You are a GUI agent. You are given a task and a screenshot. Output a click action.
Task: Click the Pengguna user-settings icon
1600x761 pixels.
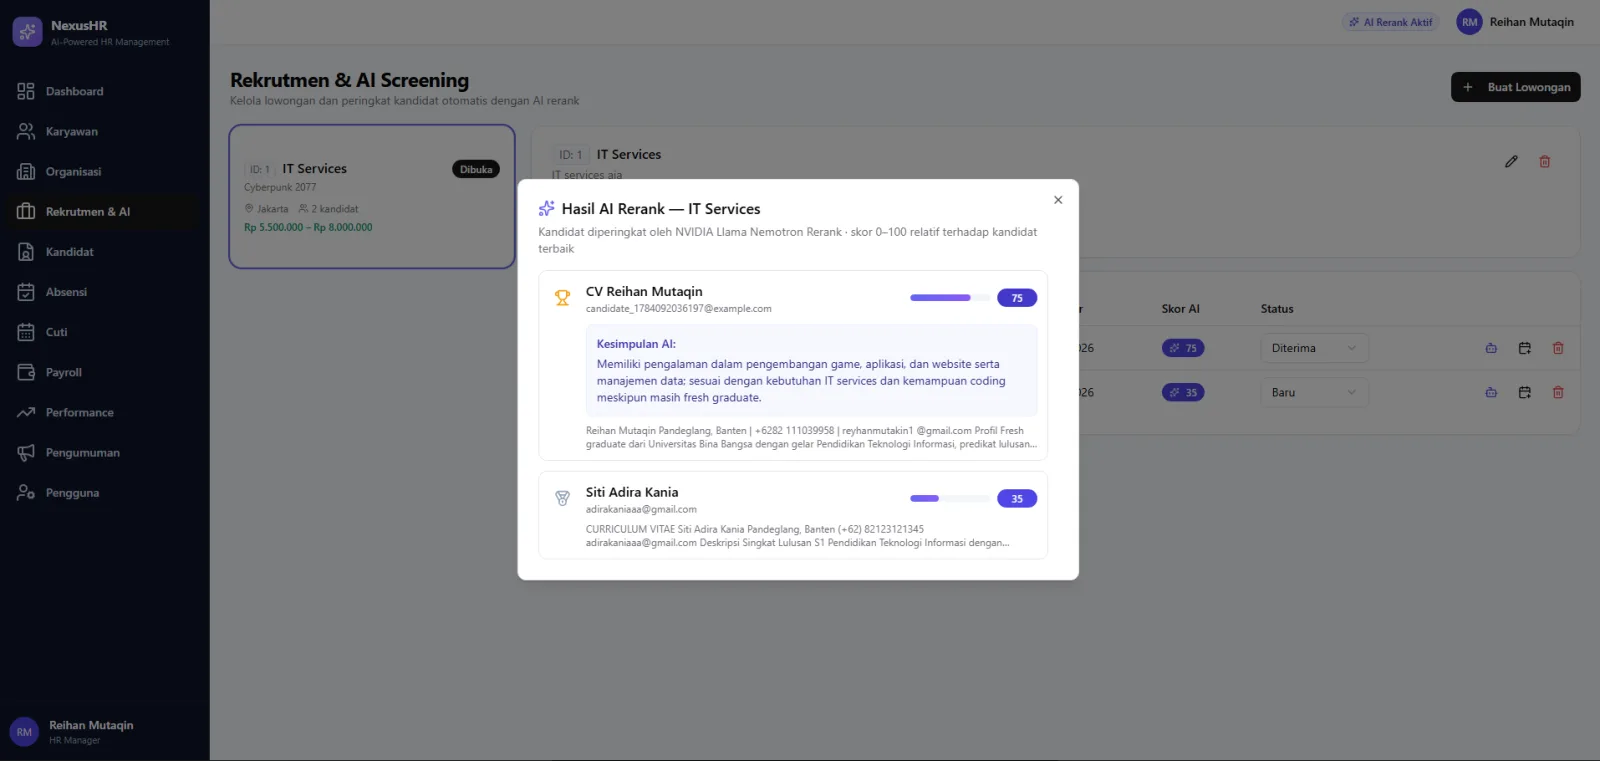(26, 492)
